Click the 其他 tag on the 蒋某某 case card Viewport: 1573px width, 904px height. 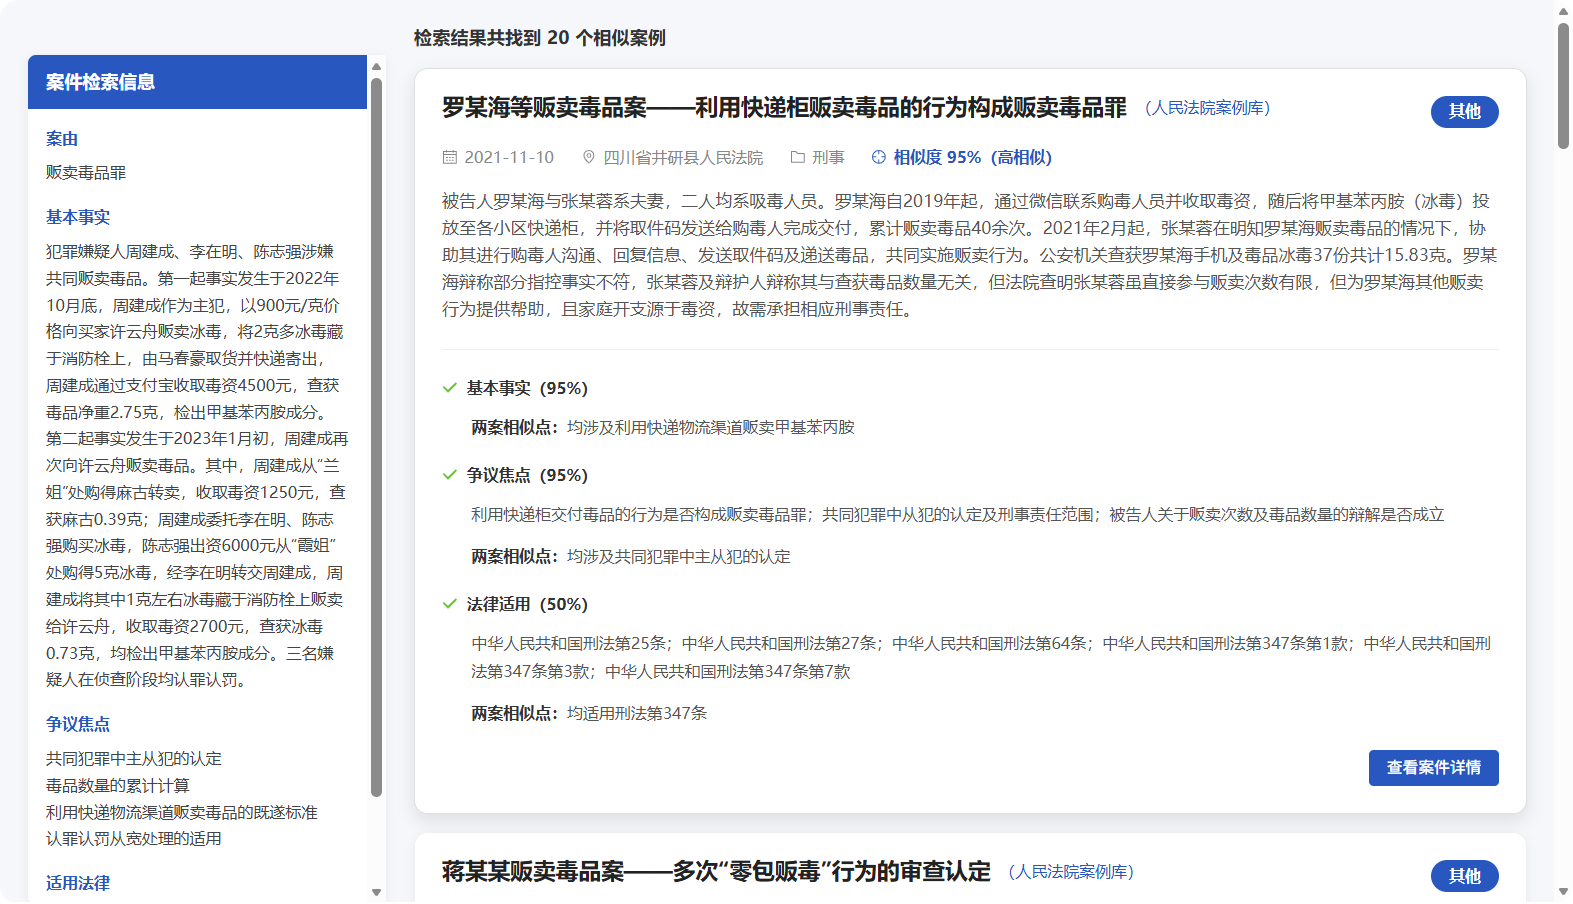1464,876
